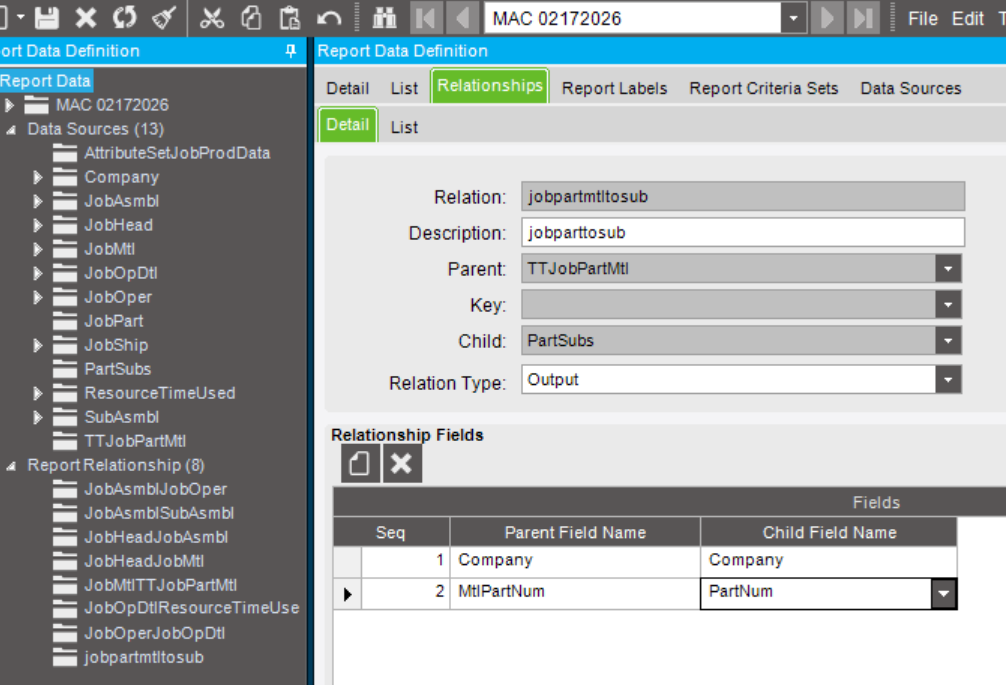The image size is (1006, 685).
Task: Expand the JobAsmbl tree node
Action: point(37,201)
